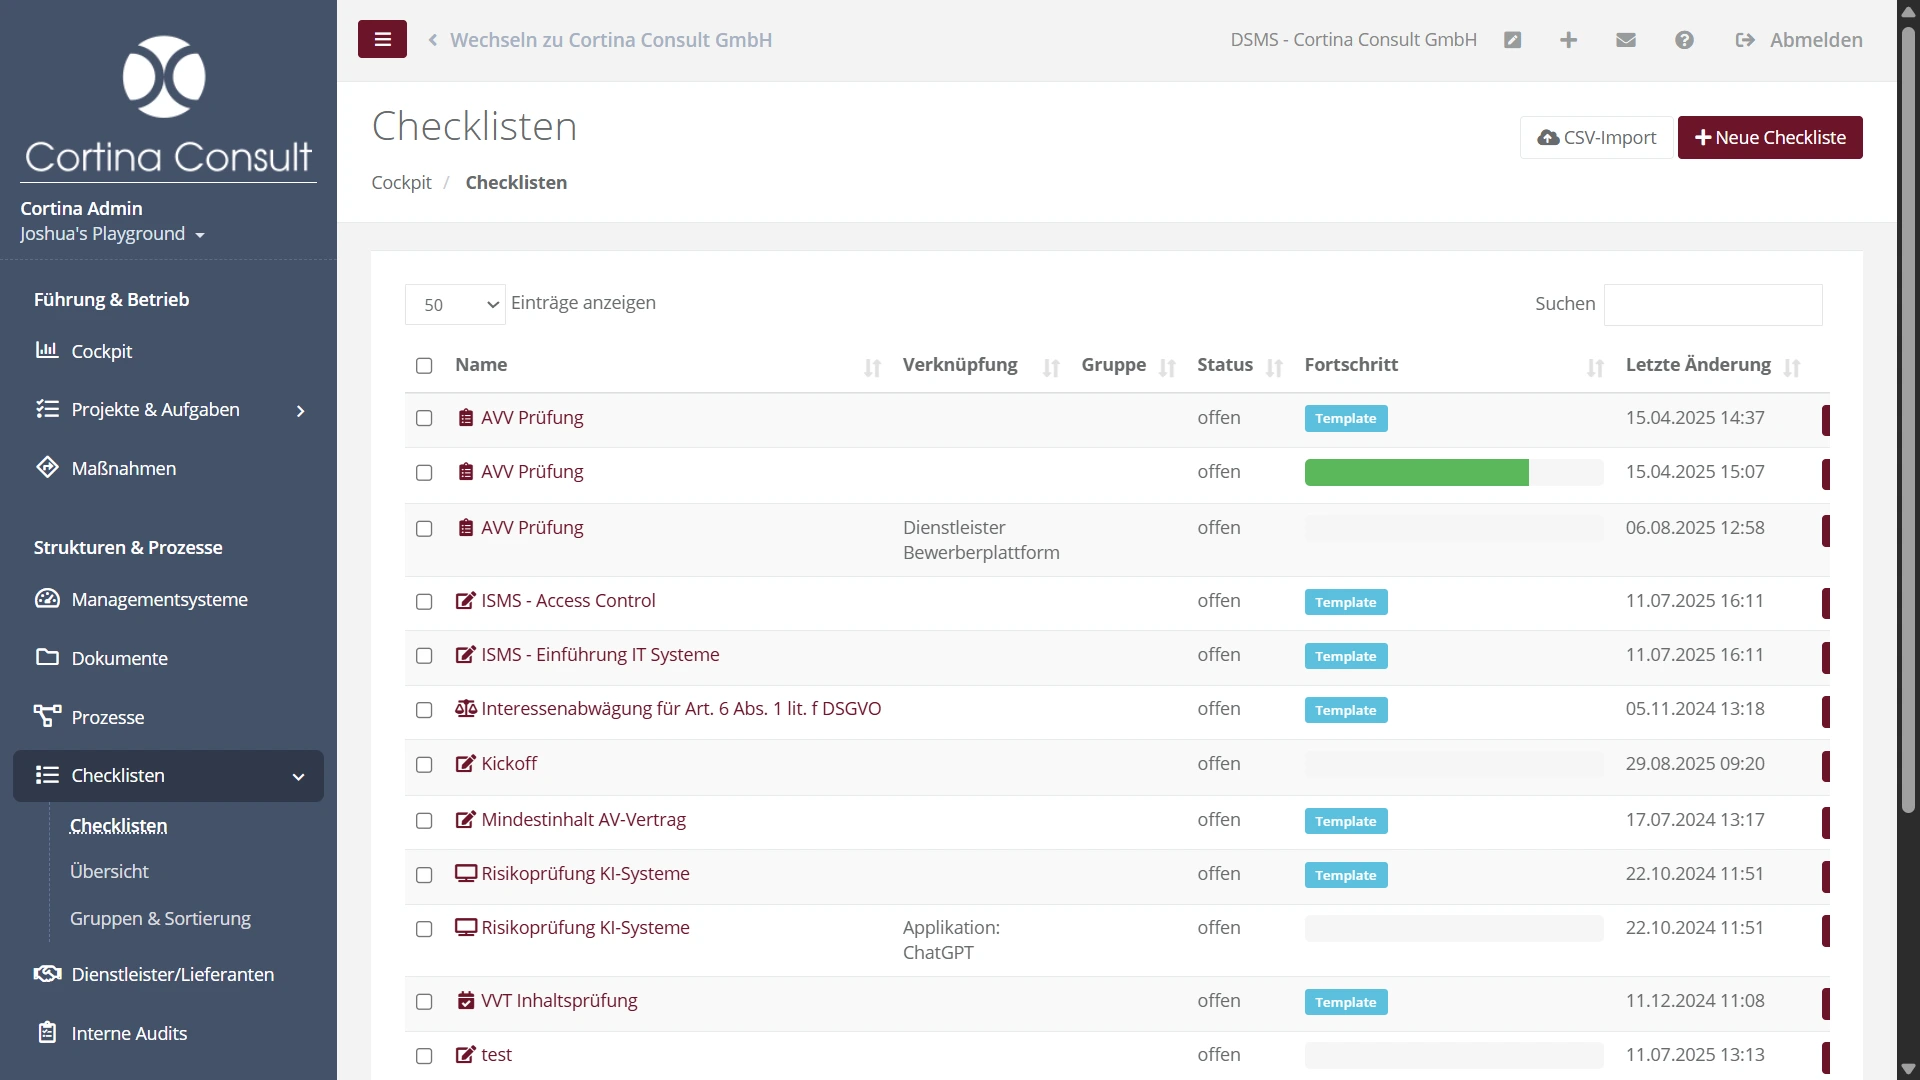Click the Dienstleister/Lieferanten handshake icon
This screenshot has height=1080, width=1920.
(x=47, y=974)
